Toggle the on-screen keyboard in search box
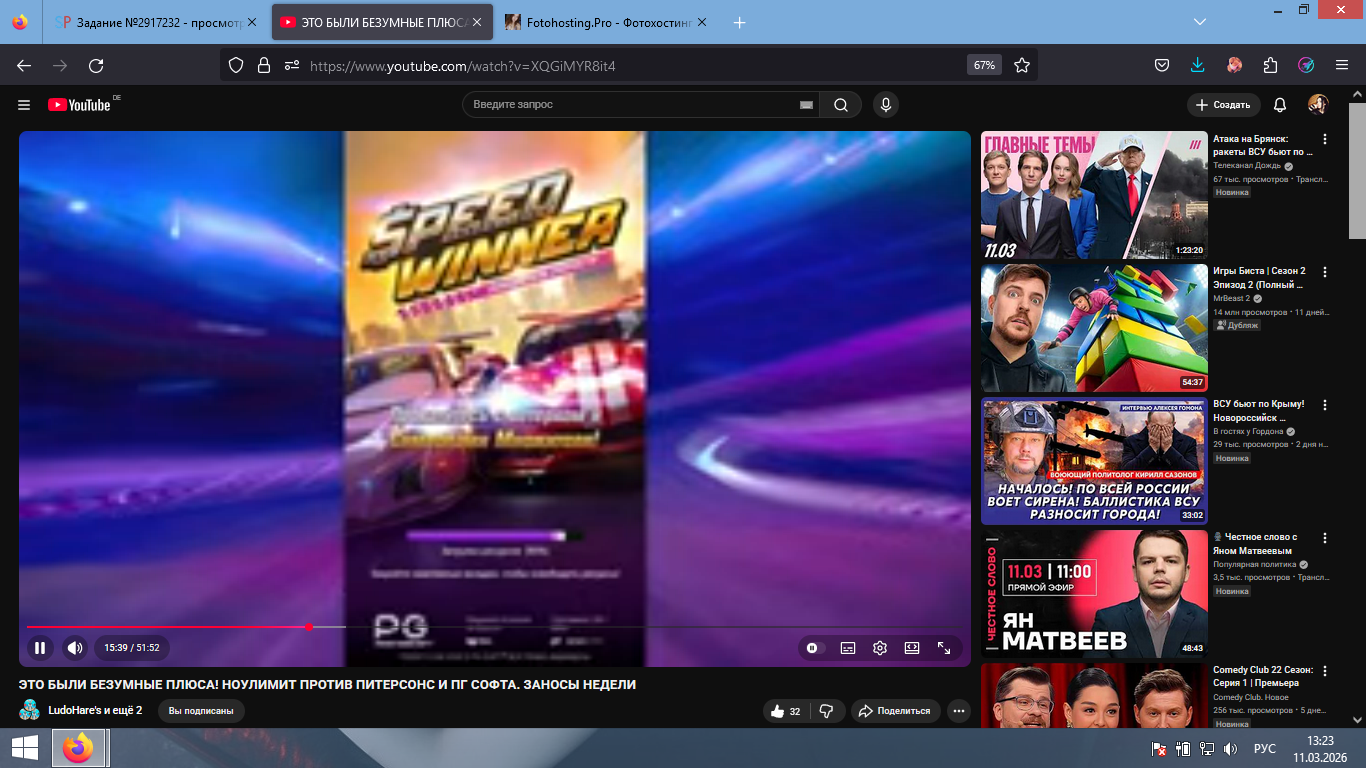Viewport: 1366px width, 768px height. click(806, 105)
